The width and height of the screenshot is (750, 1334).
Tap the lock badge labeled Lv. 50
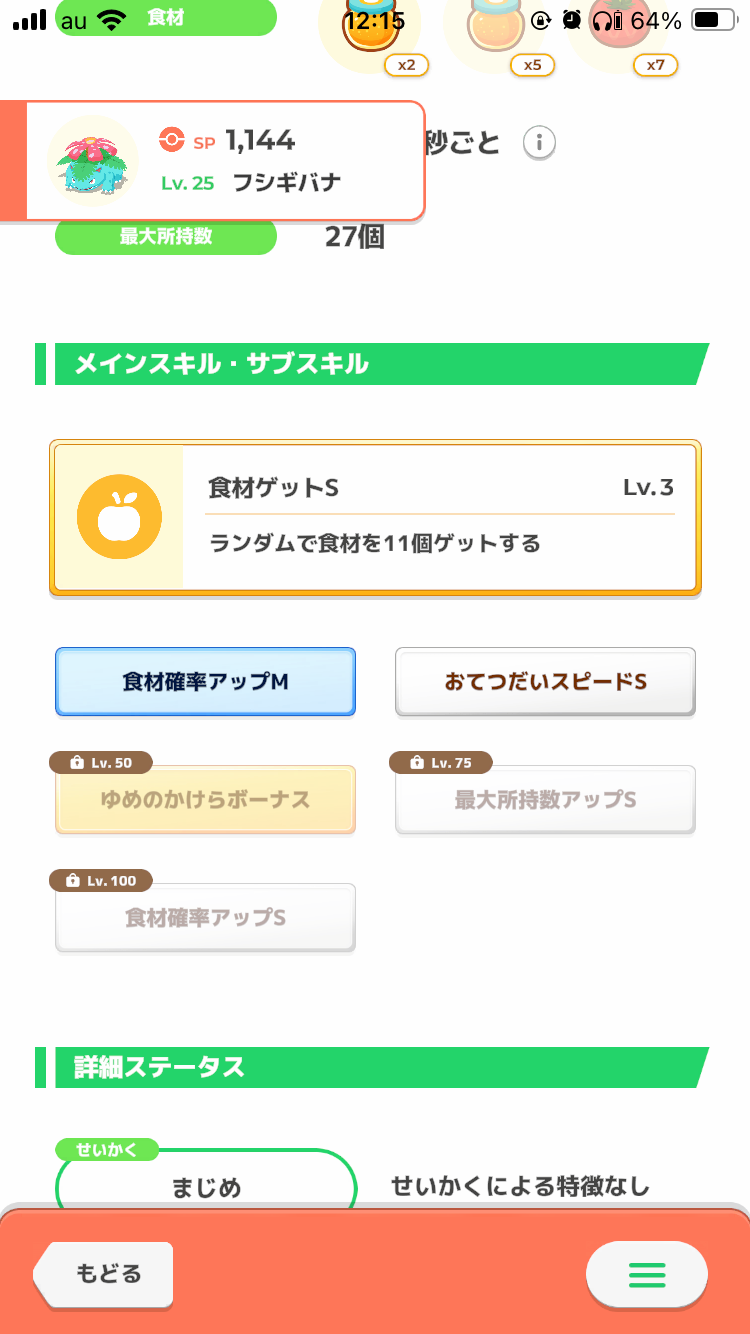(101, 762)
